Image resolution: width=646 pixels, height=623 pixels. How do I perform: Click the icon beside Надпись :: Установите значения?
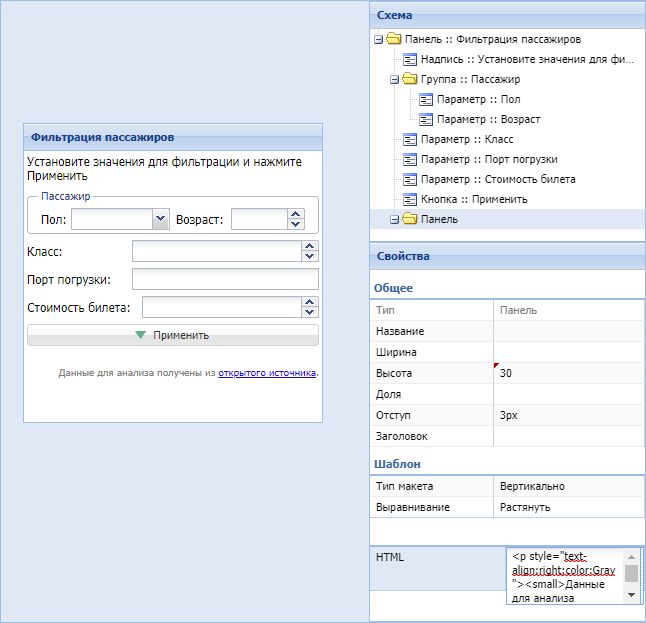click(410, 60)
